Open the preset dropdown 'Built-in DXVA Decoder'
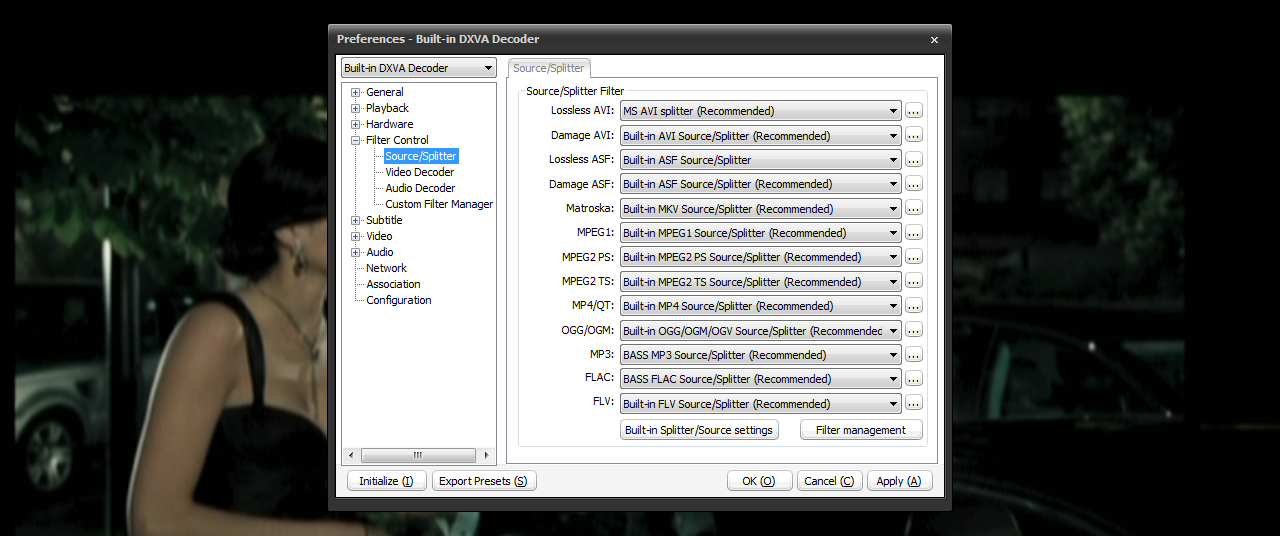This screenshot has height=536, width=1280. pyautogui.click(x=418, y=68)
